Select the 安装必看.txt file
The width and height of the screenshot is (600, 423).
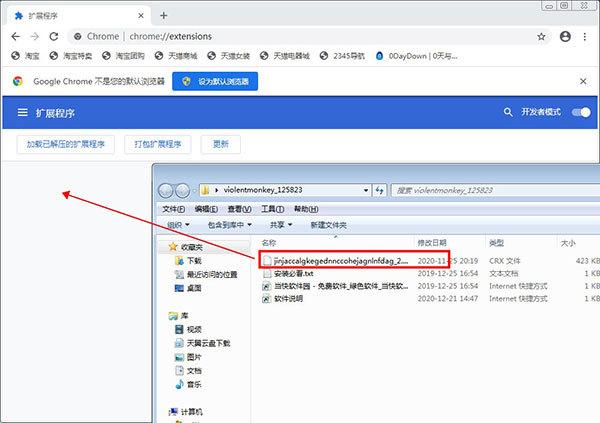click(x=289, y=273)
